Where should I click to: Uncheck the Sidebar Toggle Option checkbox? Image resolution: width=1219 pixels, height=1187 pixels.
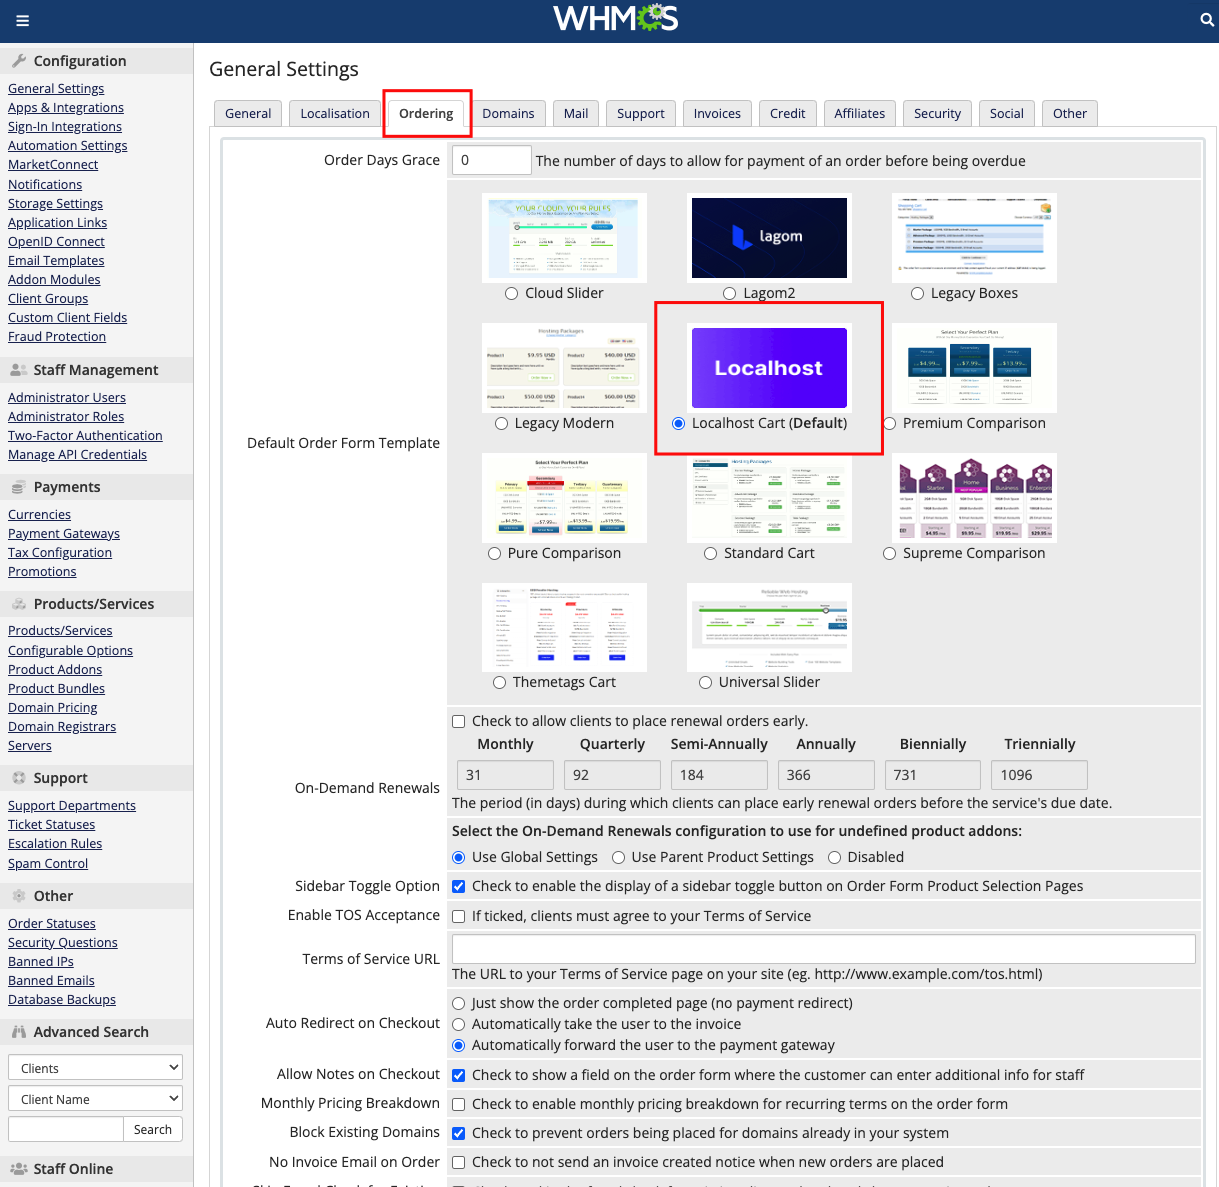459,886
